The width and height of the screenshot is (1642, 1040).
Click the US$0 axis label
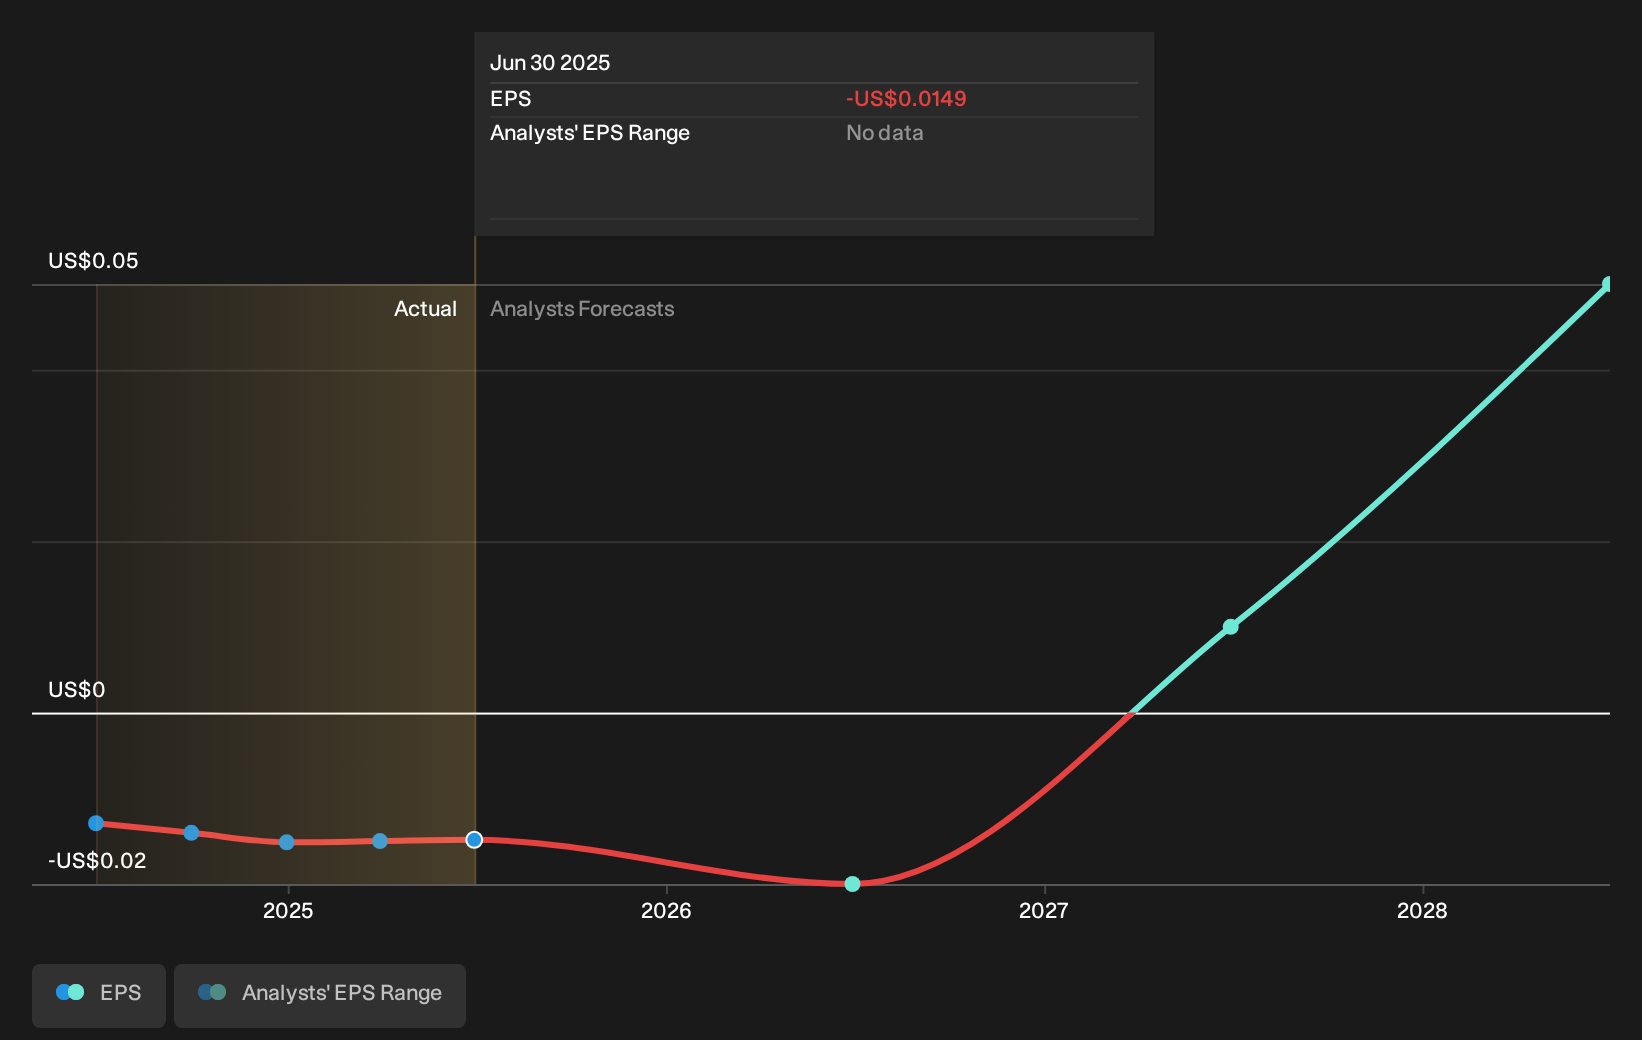pyautogui.click(x=76, y=690)
